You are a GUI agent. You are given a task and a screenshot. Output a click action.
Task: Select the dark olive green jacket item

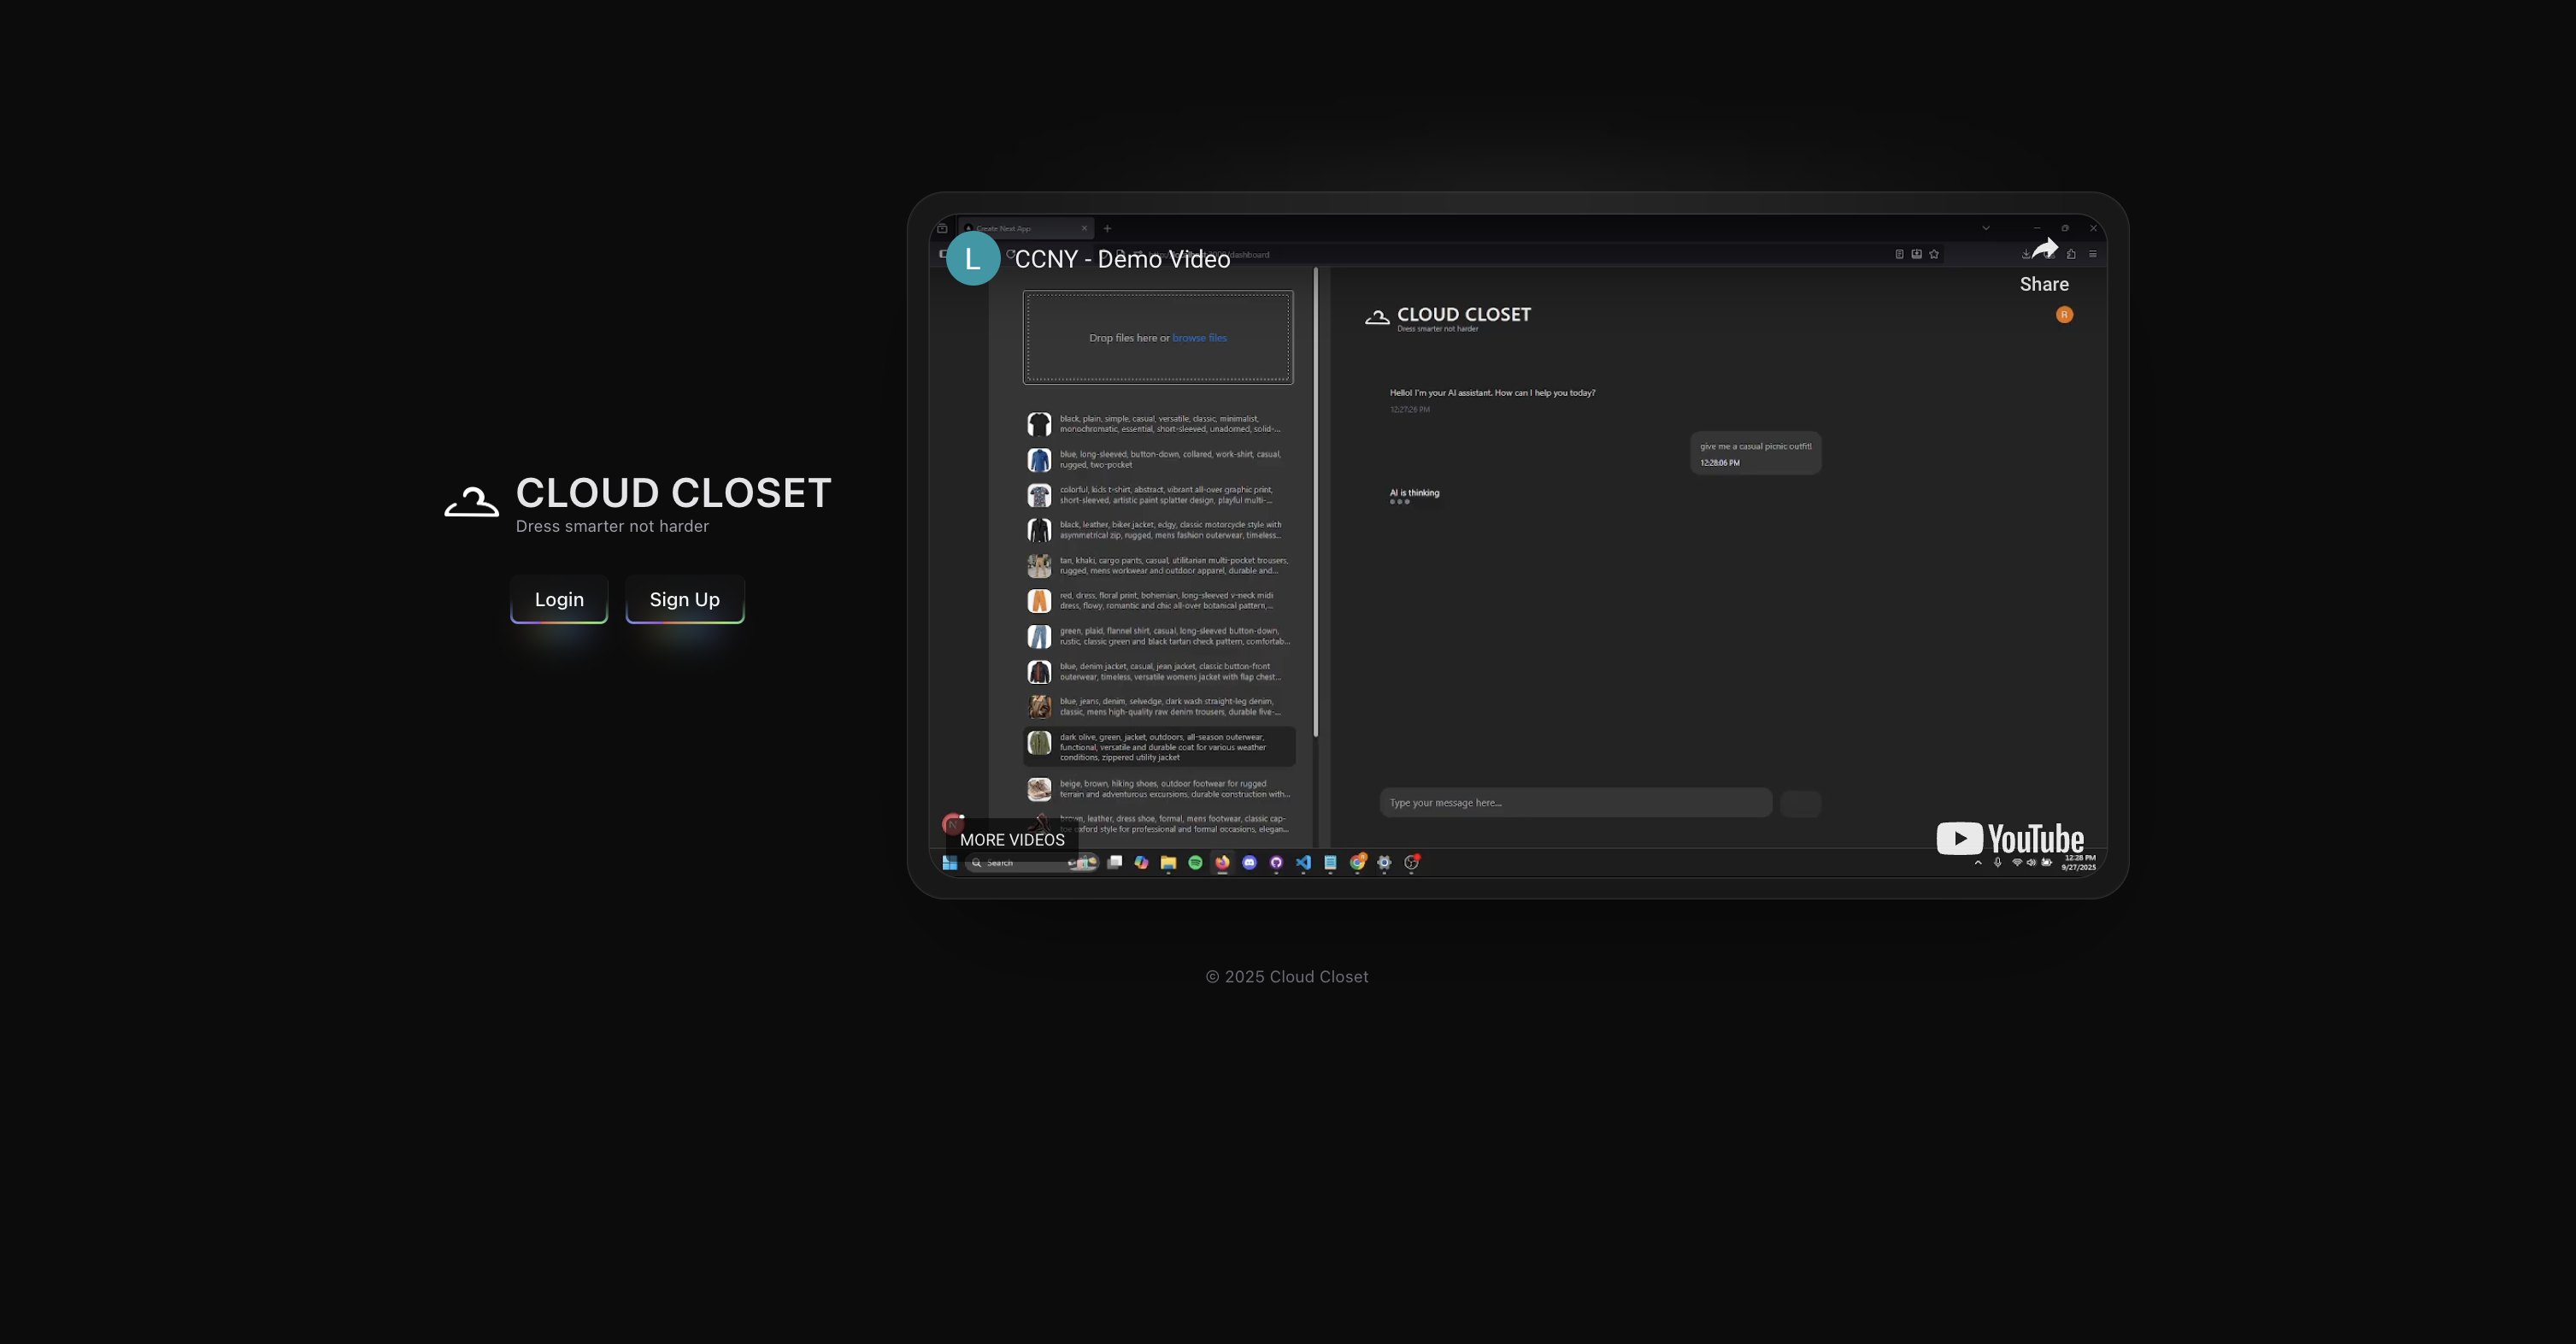1158,747
